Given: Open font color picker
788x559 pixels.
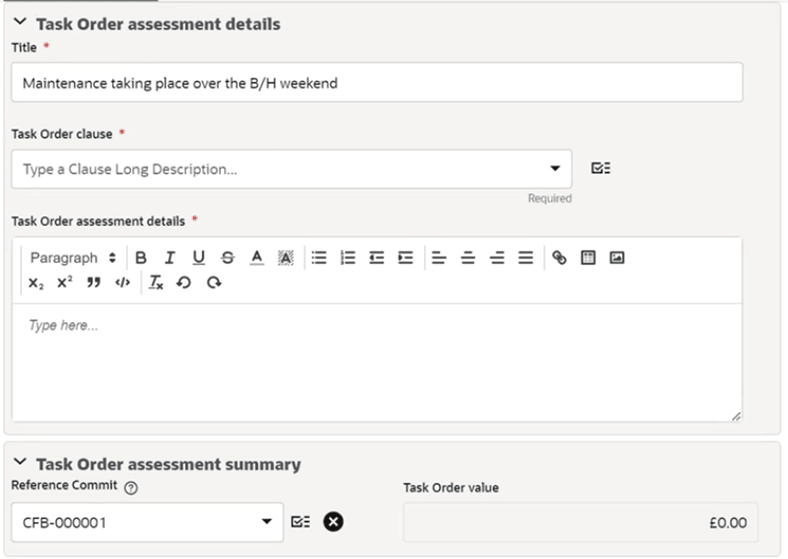Looking at the screenshot, I should click(x=257, y=258).
